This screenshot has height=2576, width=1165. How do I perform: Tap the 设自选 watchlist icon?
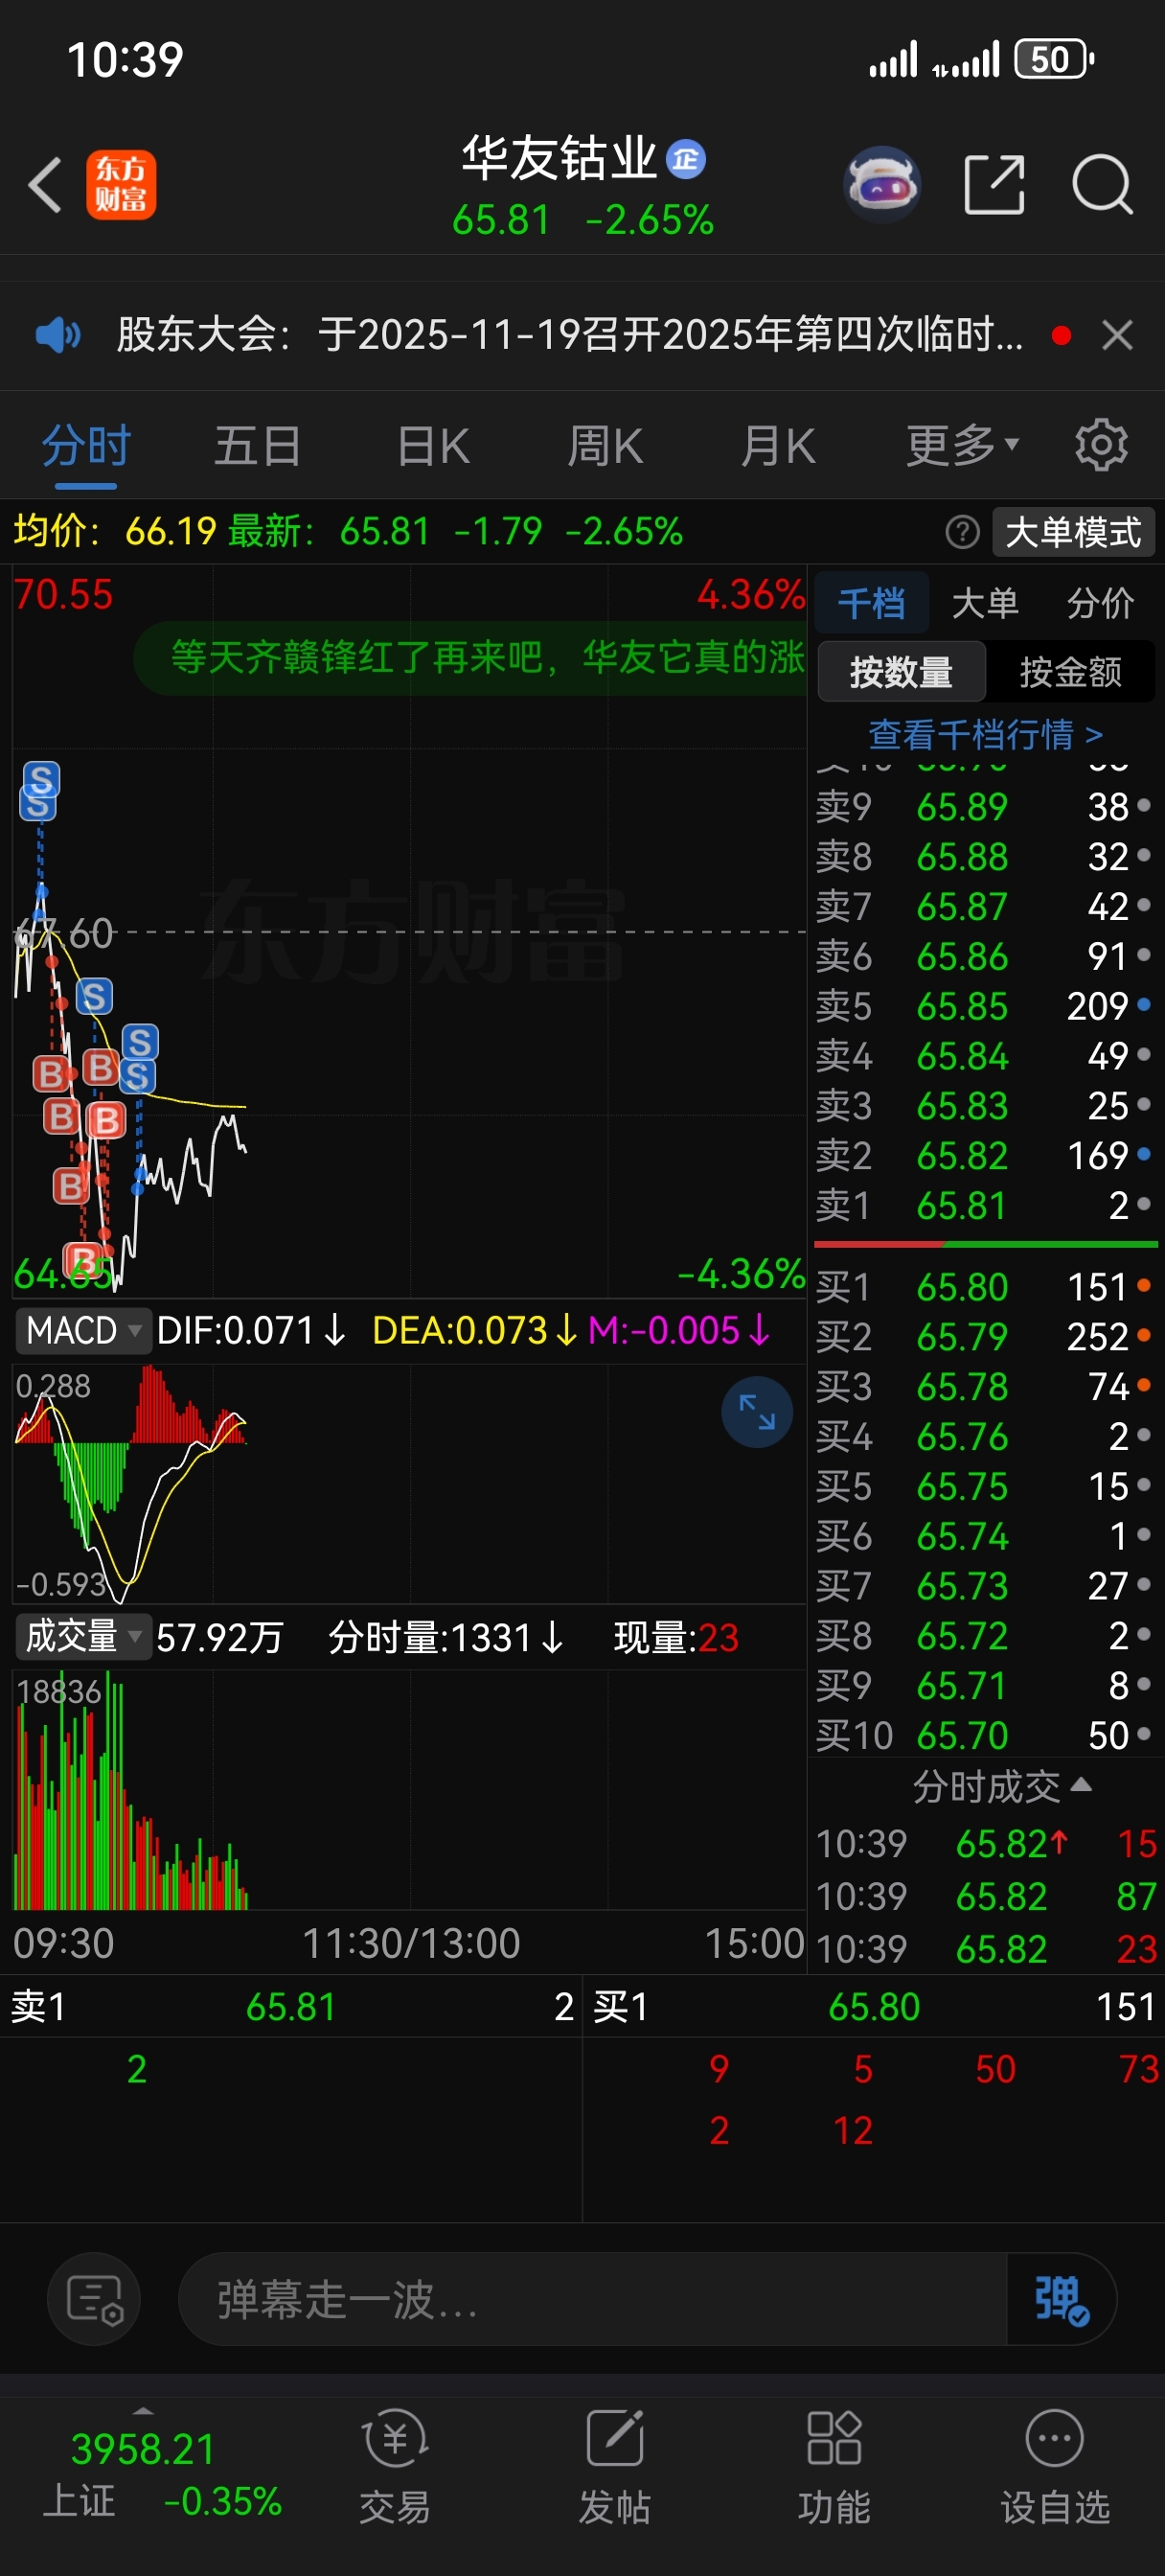[1055, 2465]
